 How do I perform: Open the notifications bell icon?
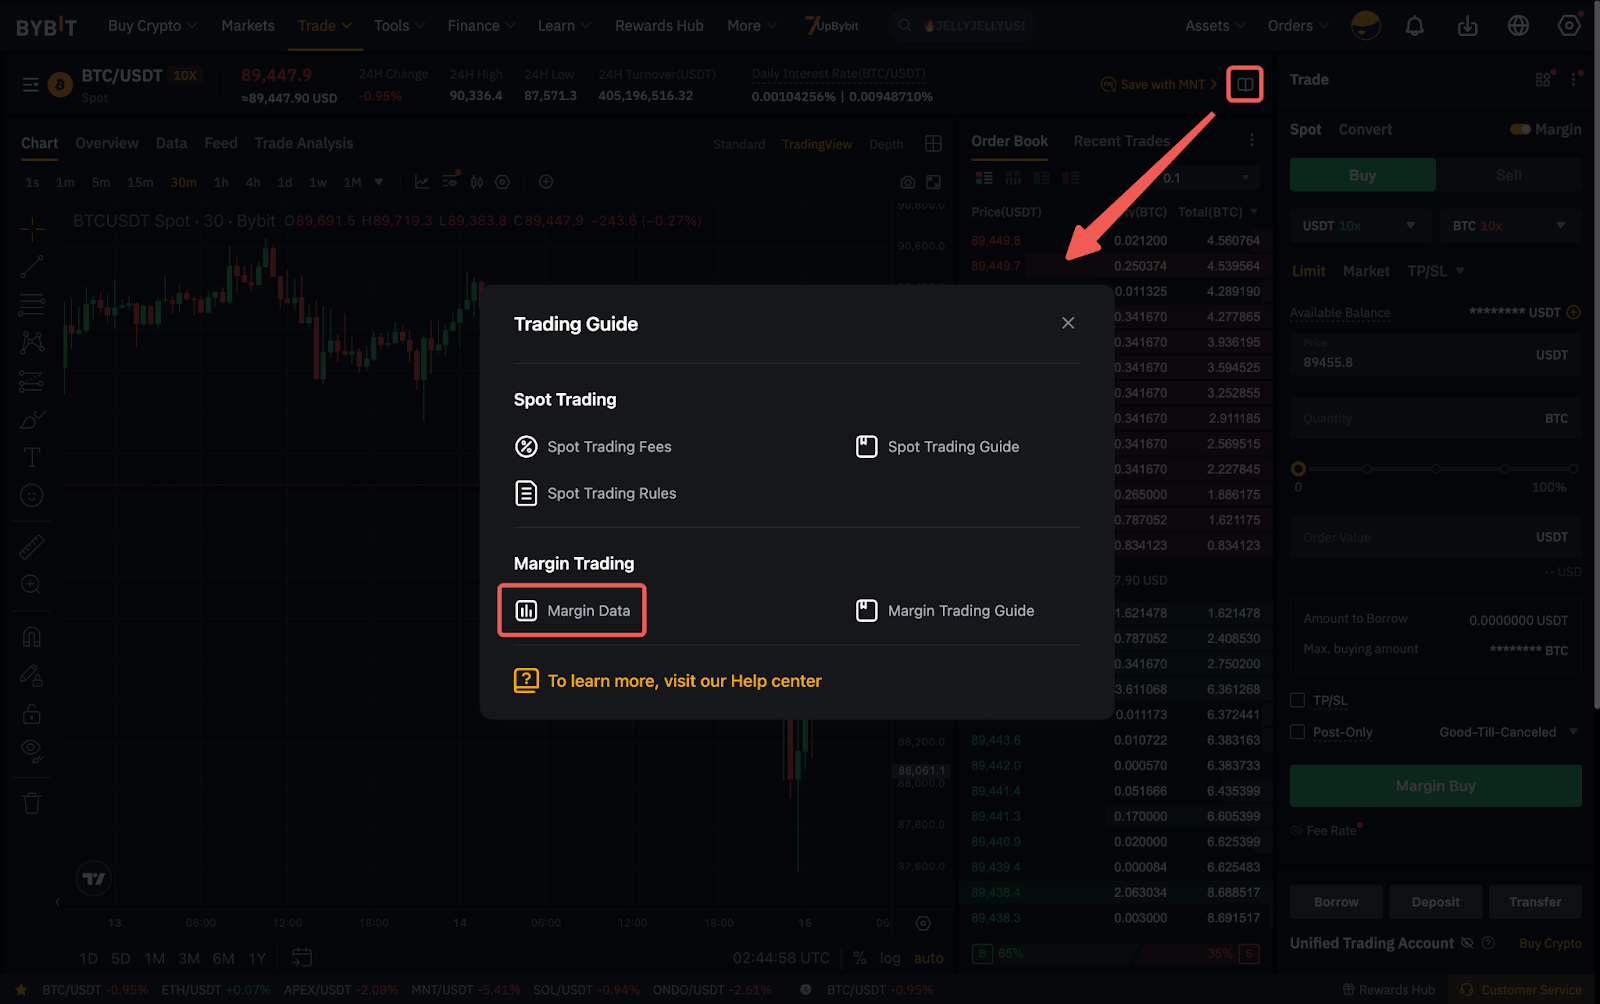[1414, 26]
